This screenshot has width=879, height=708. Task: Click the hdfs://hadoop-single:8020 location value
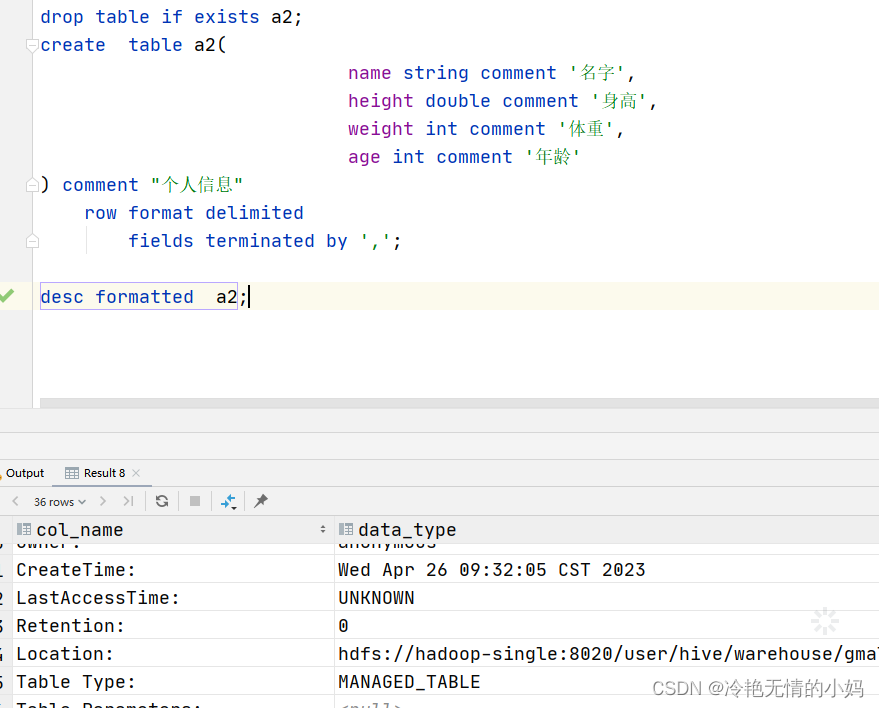coord(608,654)
